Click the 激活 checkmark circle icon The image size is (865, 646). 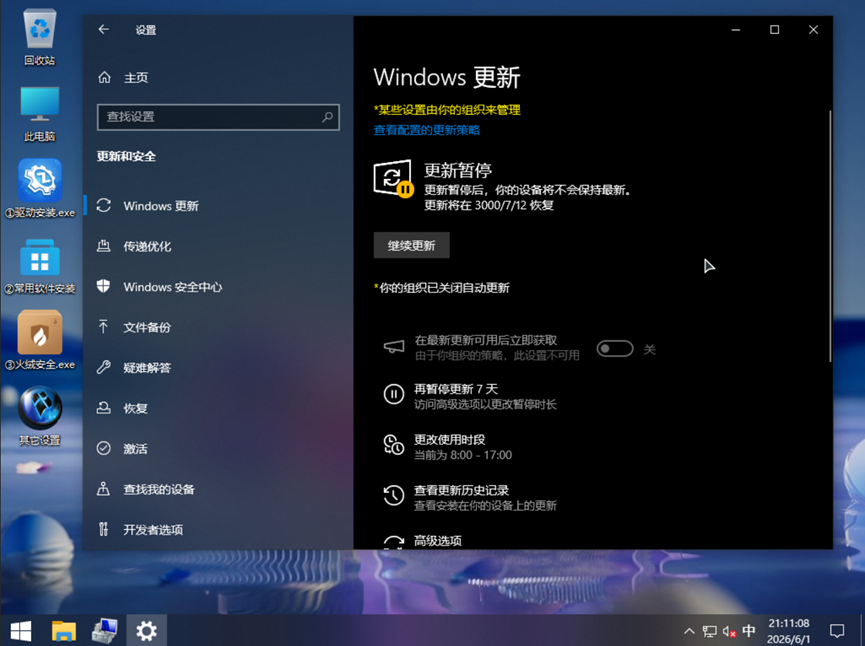coord(104,449)
